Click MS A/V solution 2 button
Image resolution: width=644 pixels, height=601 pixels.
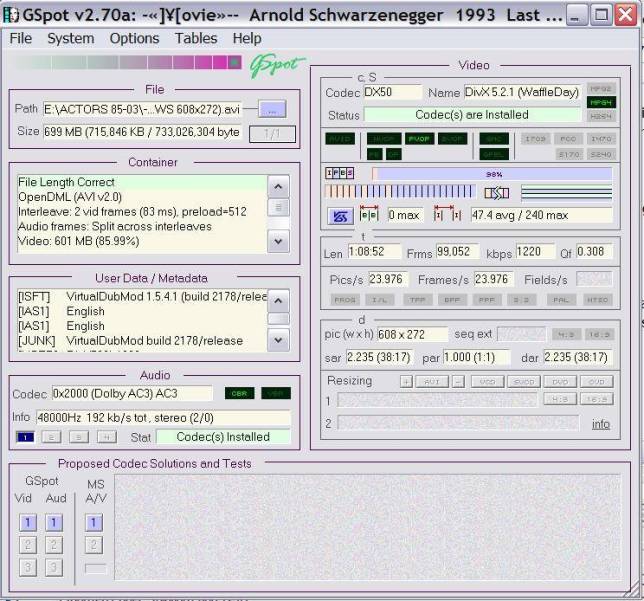click(94, 545)
